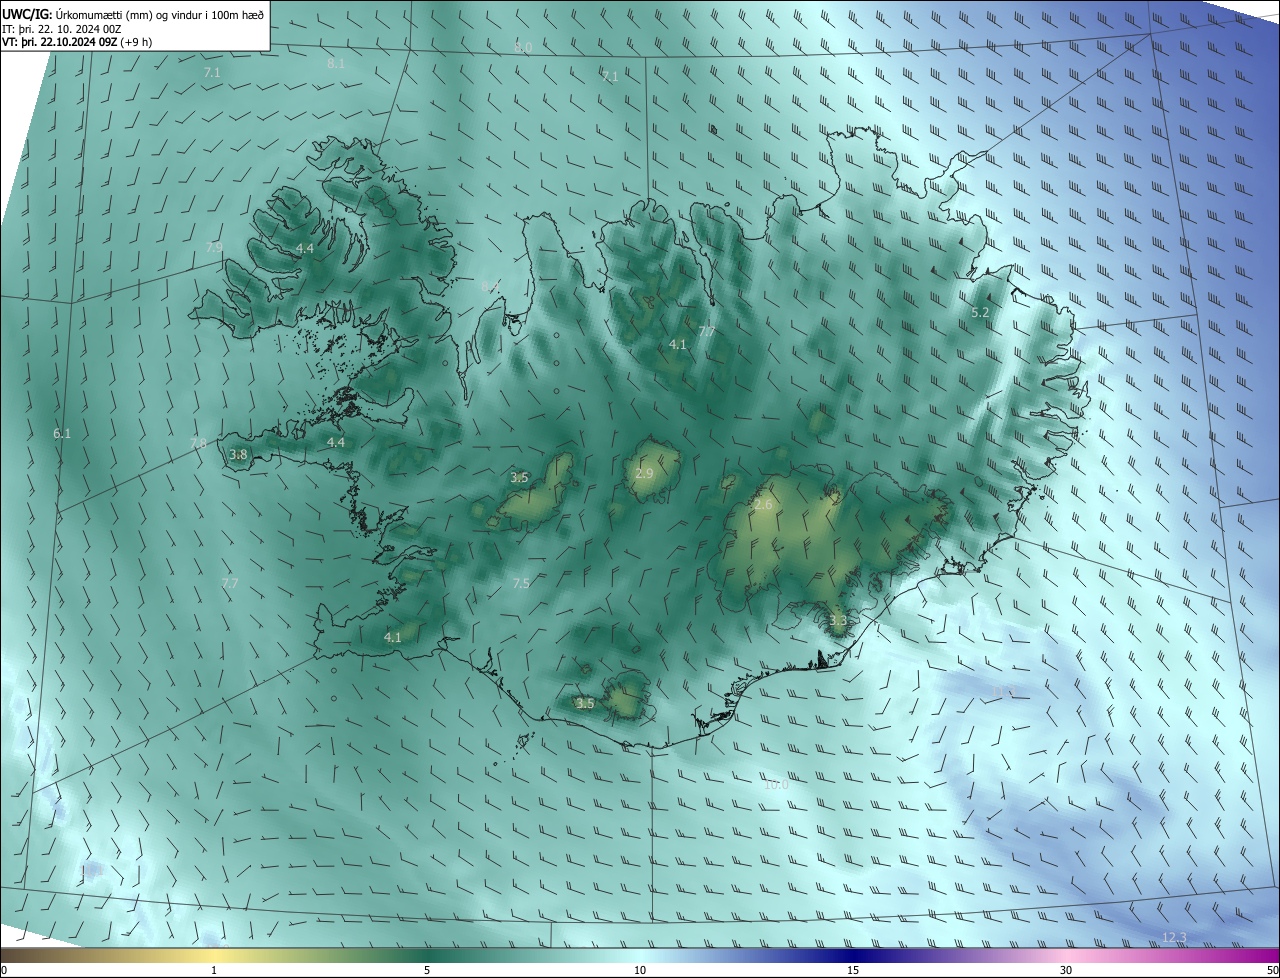
Task: Click the 'UWC/IG: Úrkomumætti (mm)' title line
Action: point(133,14)
